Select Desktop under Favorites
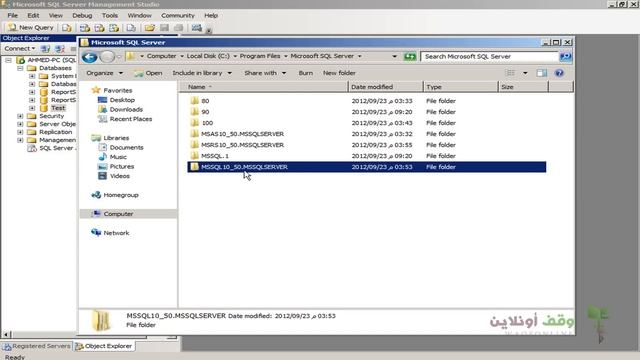 [x=122, y=100]
